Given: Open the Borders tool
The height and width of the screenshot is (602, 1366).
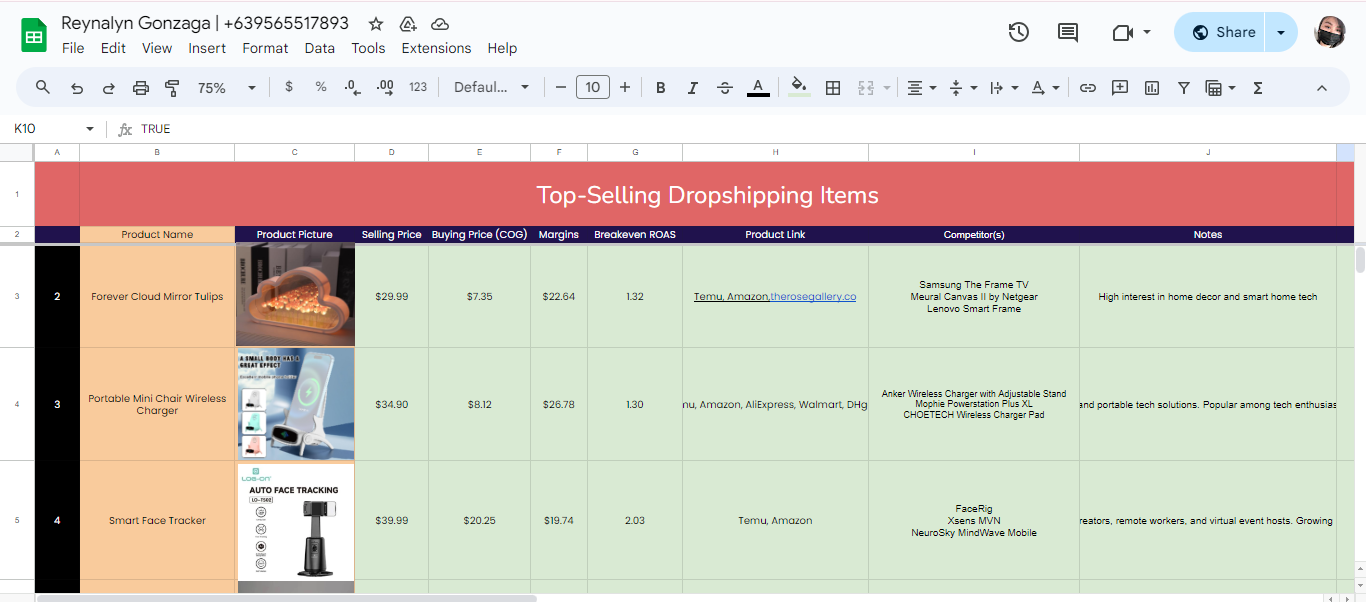Looking at the screenshot, I should tap(832, 88).
